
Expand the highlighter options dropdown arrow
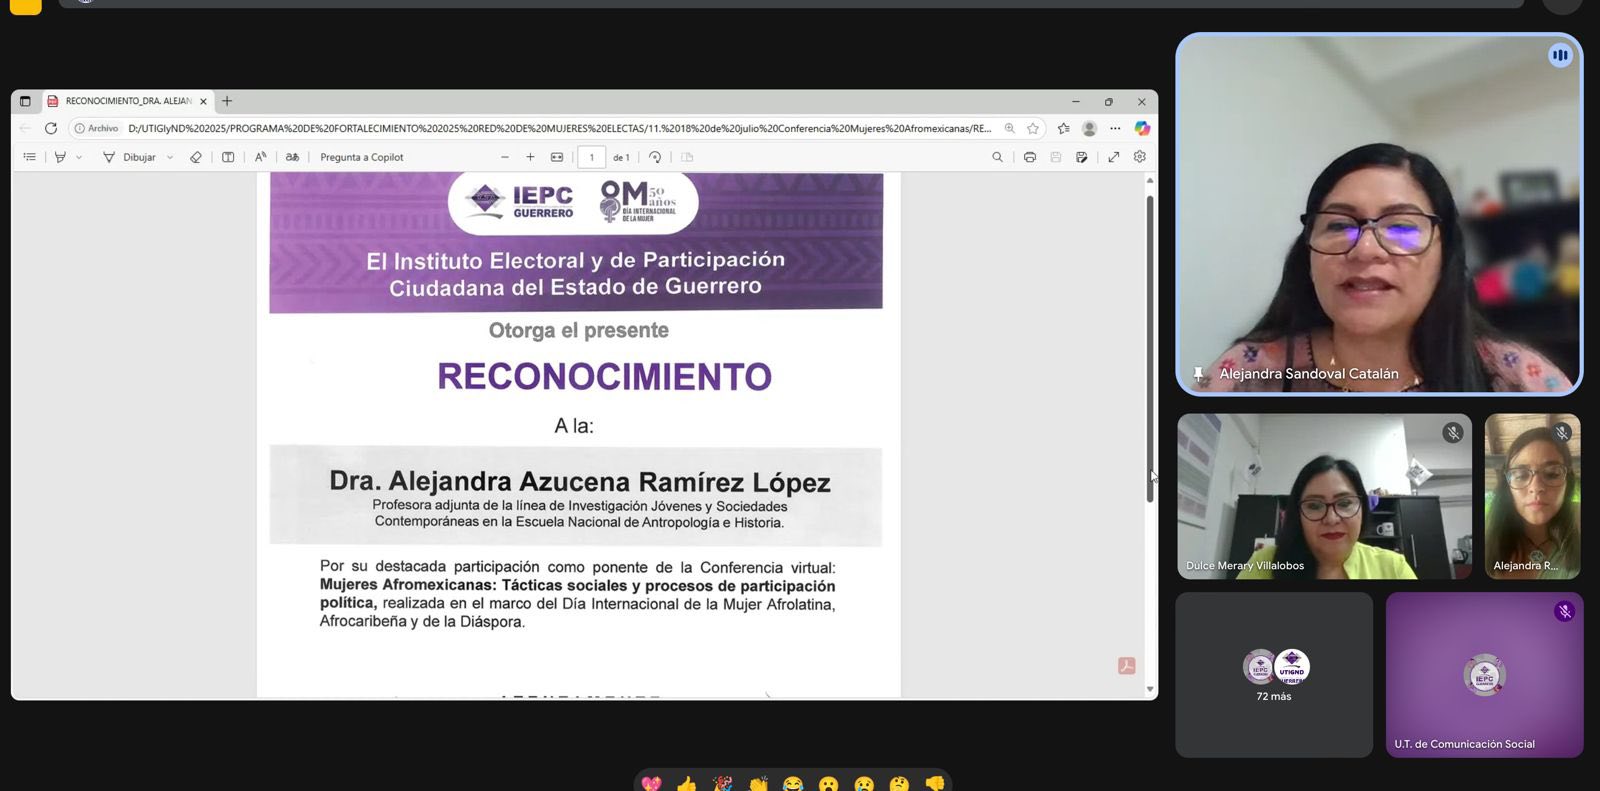pos(79,157)
